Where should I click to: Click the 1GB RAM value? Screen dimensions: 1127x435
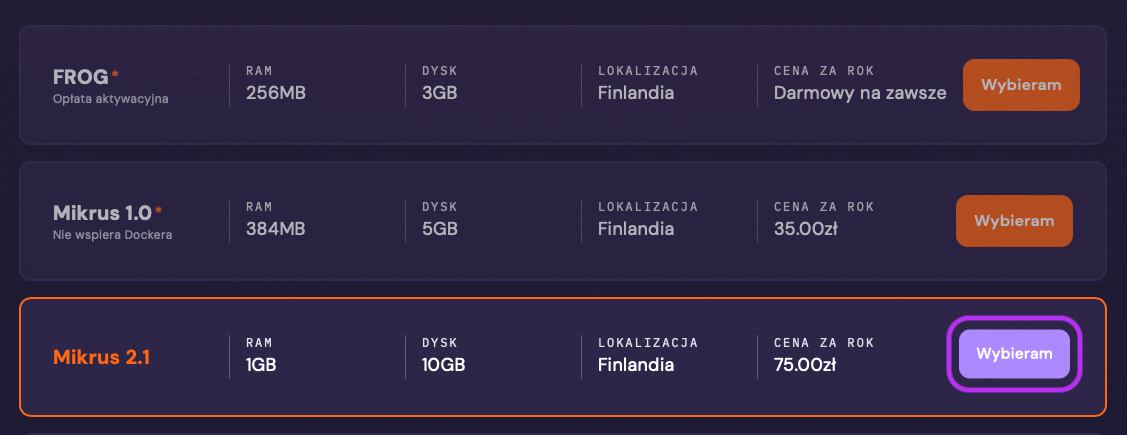[x=261, y=365]
